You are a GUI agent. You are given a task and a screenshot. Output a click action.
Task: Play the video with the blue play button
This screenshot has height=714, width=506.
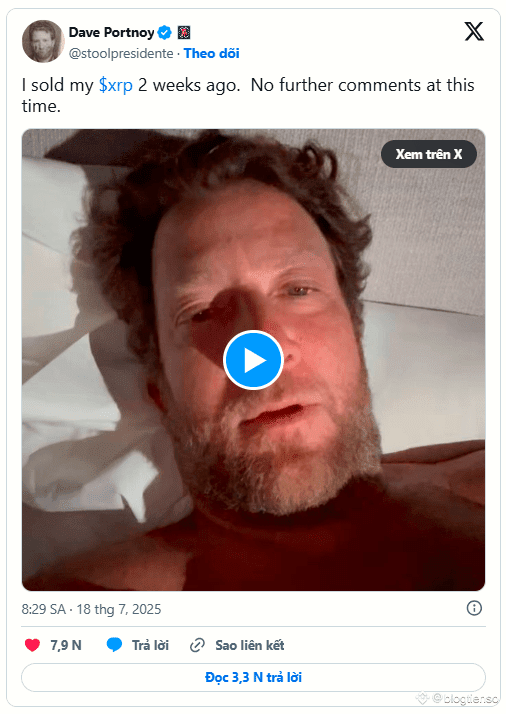[254, 360]
